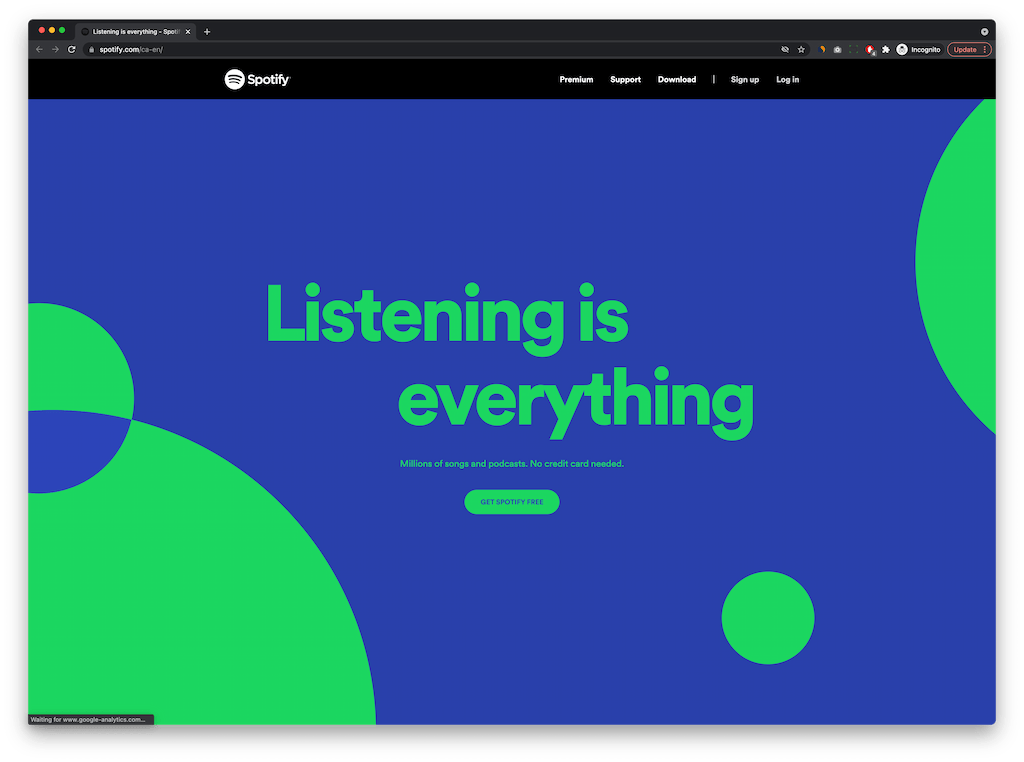Click the crossed-out eye icon in toolbar
1024x762 pixels.
click(x=784, y=49)
